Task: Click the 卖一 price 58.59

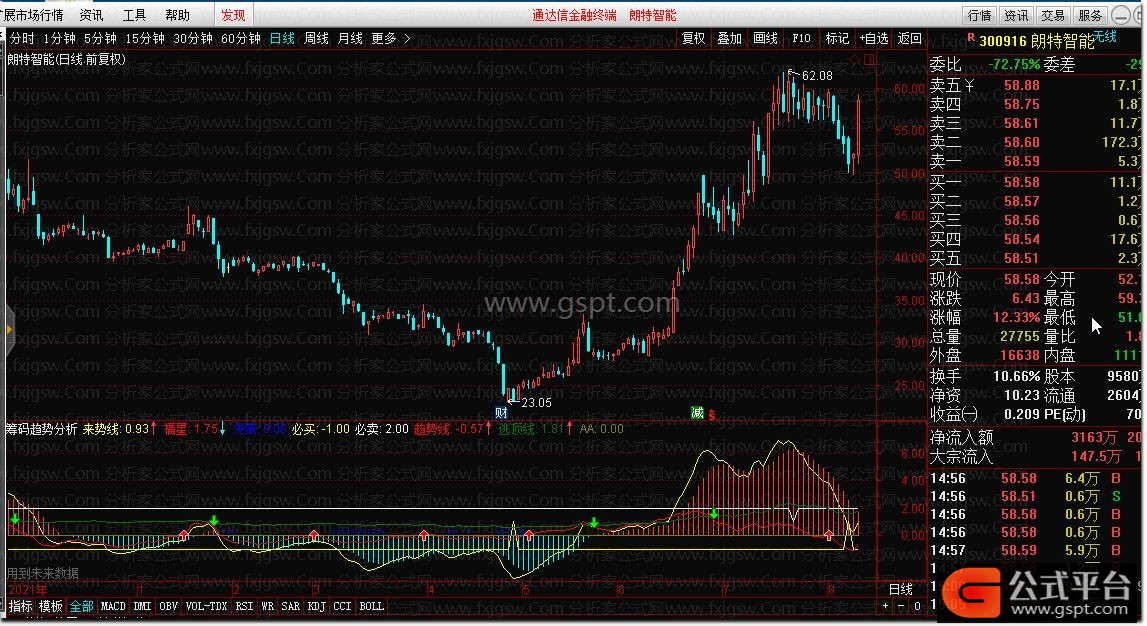Action: pyautogui.click(x=1021, y=161)
